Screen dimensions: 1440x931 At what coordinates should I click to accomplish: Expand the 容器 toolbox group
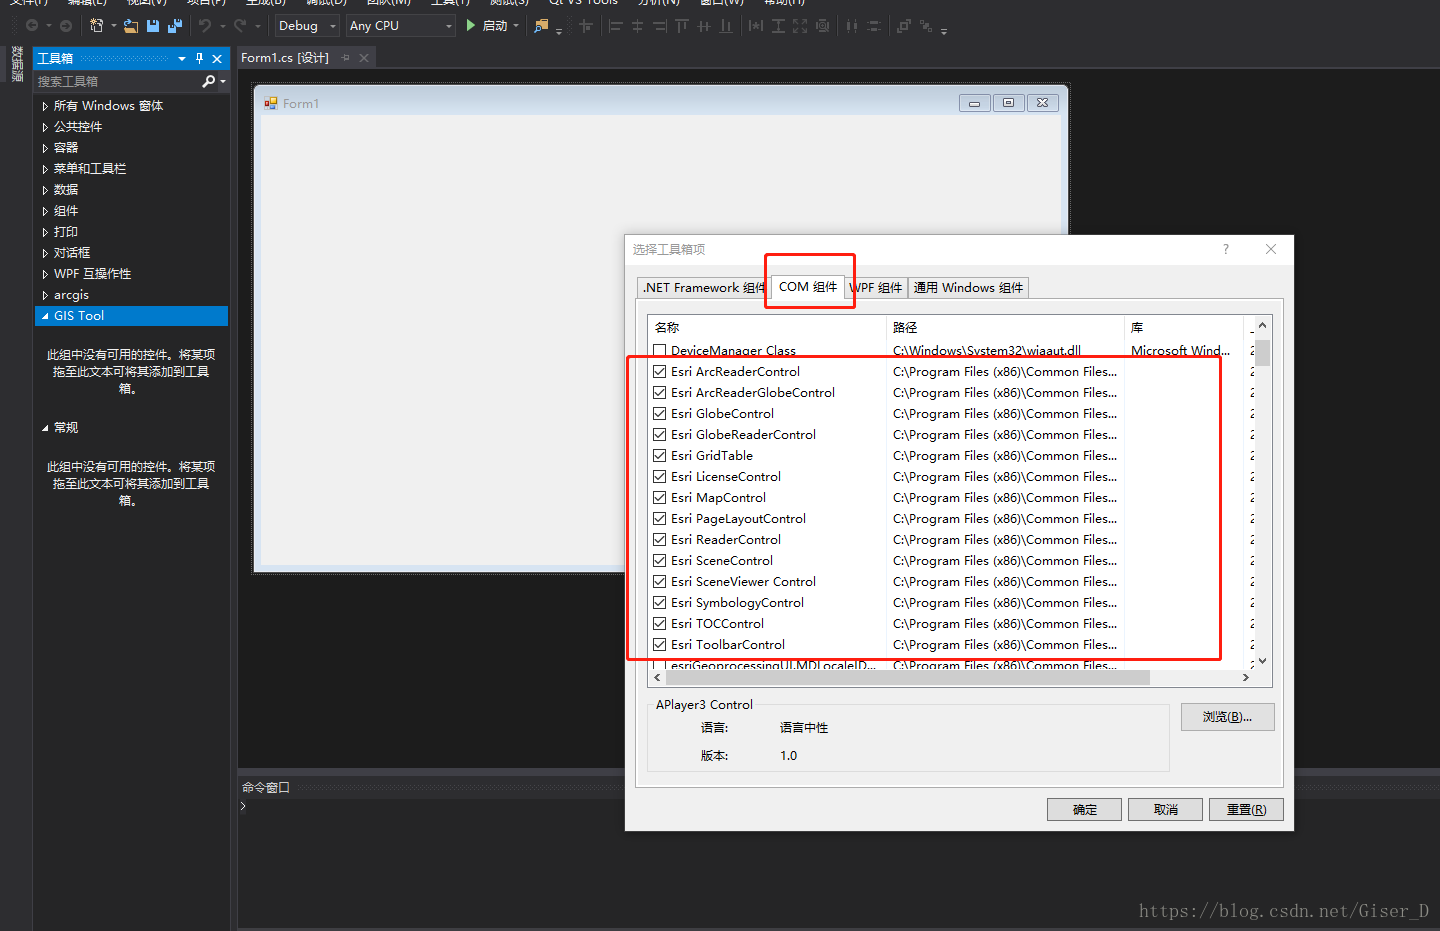[45, 148]
